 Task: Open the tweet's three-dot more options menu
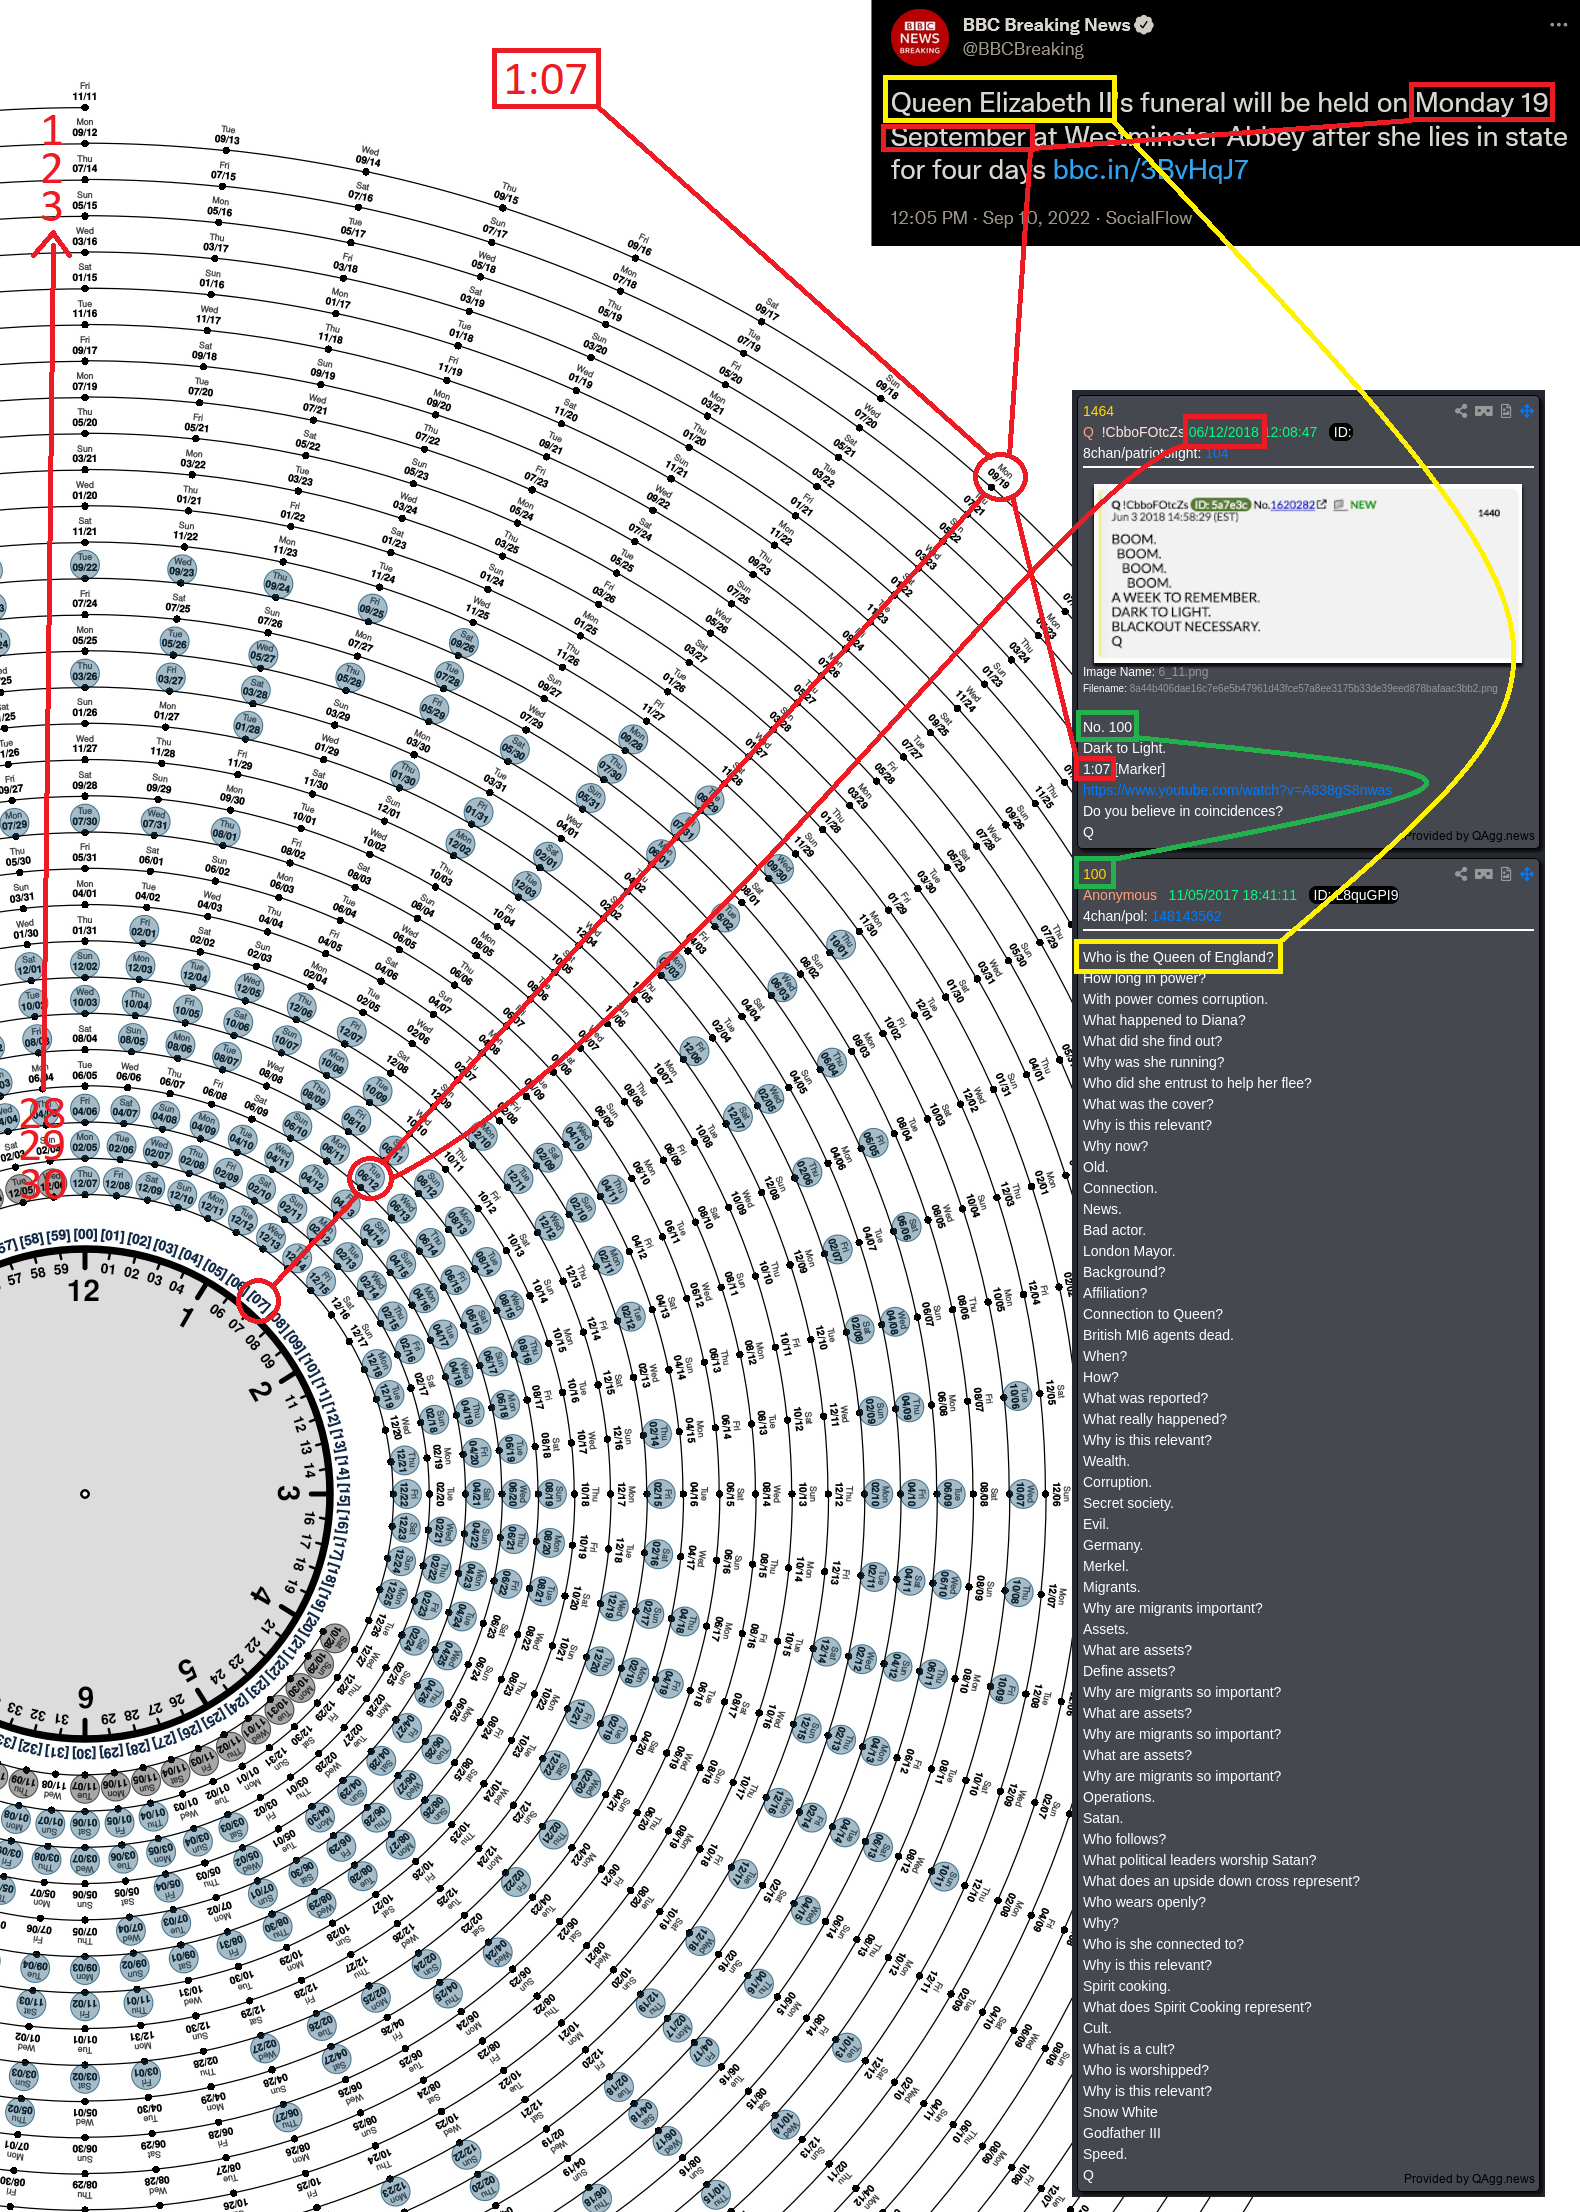1558,24
